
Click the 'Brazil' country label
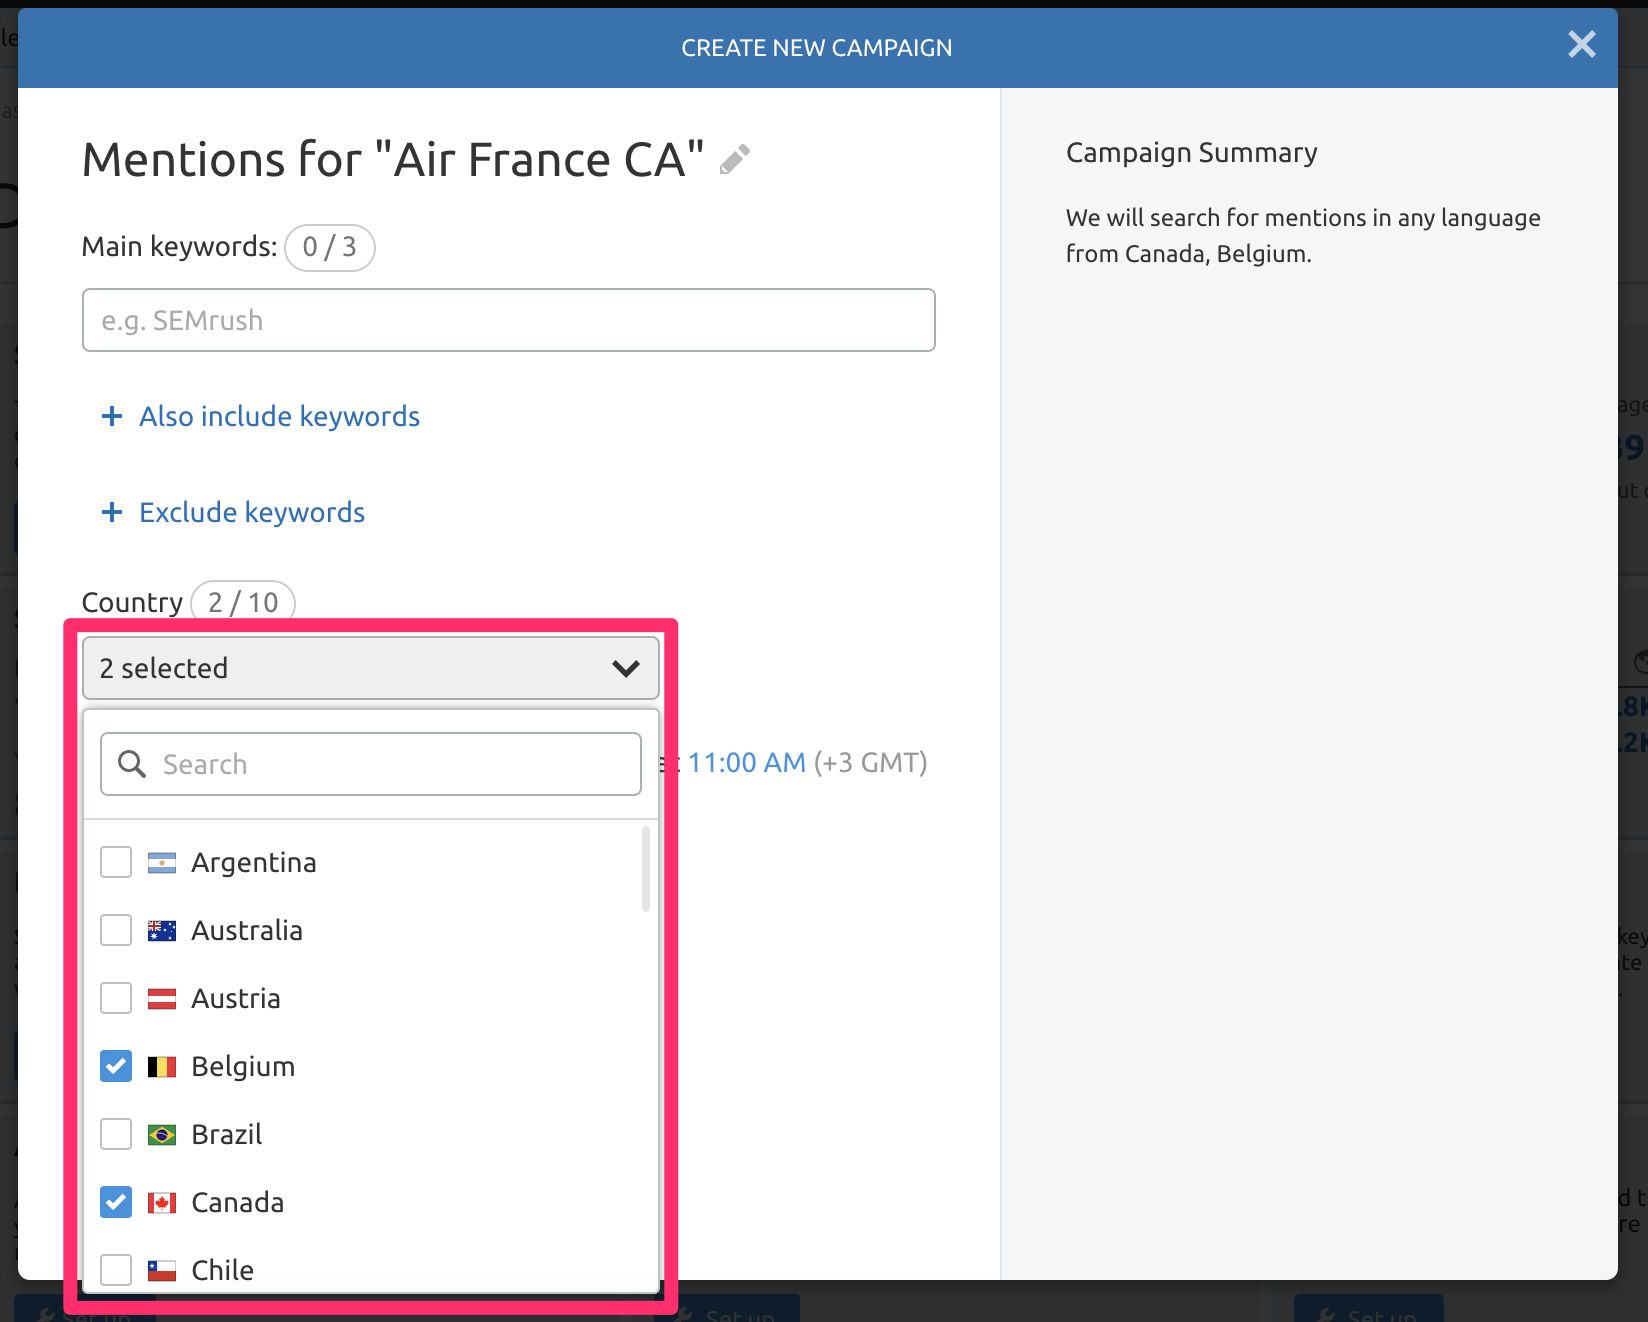coord(227,1134)
